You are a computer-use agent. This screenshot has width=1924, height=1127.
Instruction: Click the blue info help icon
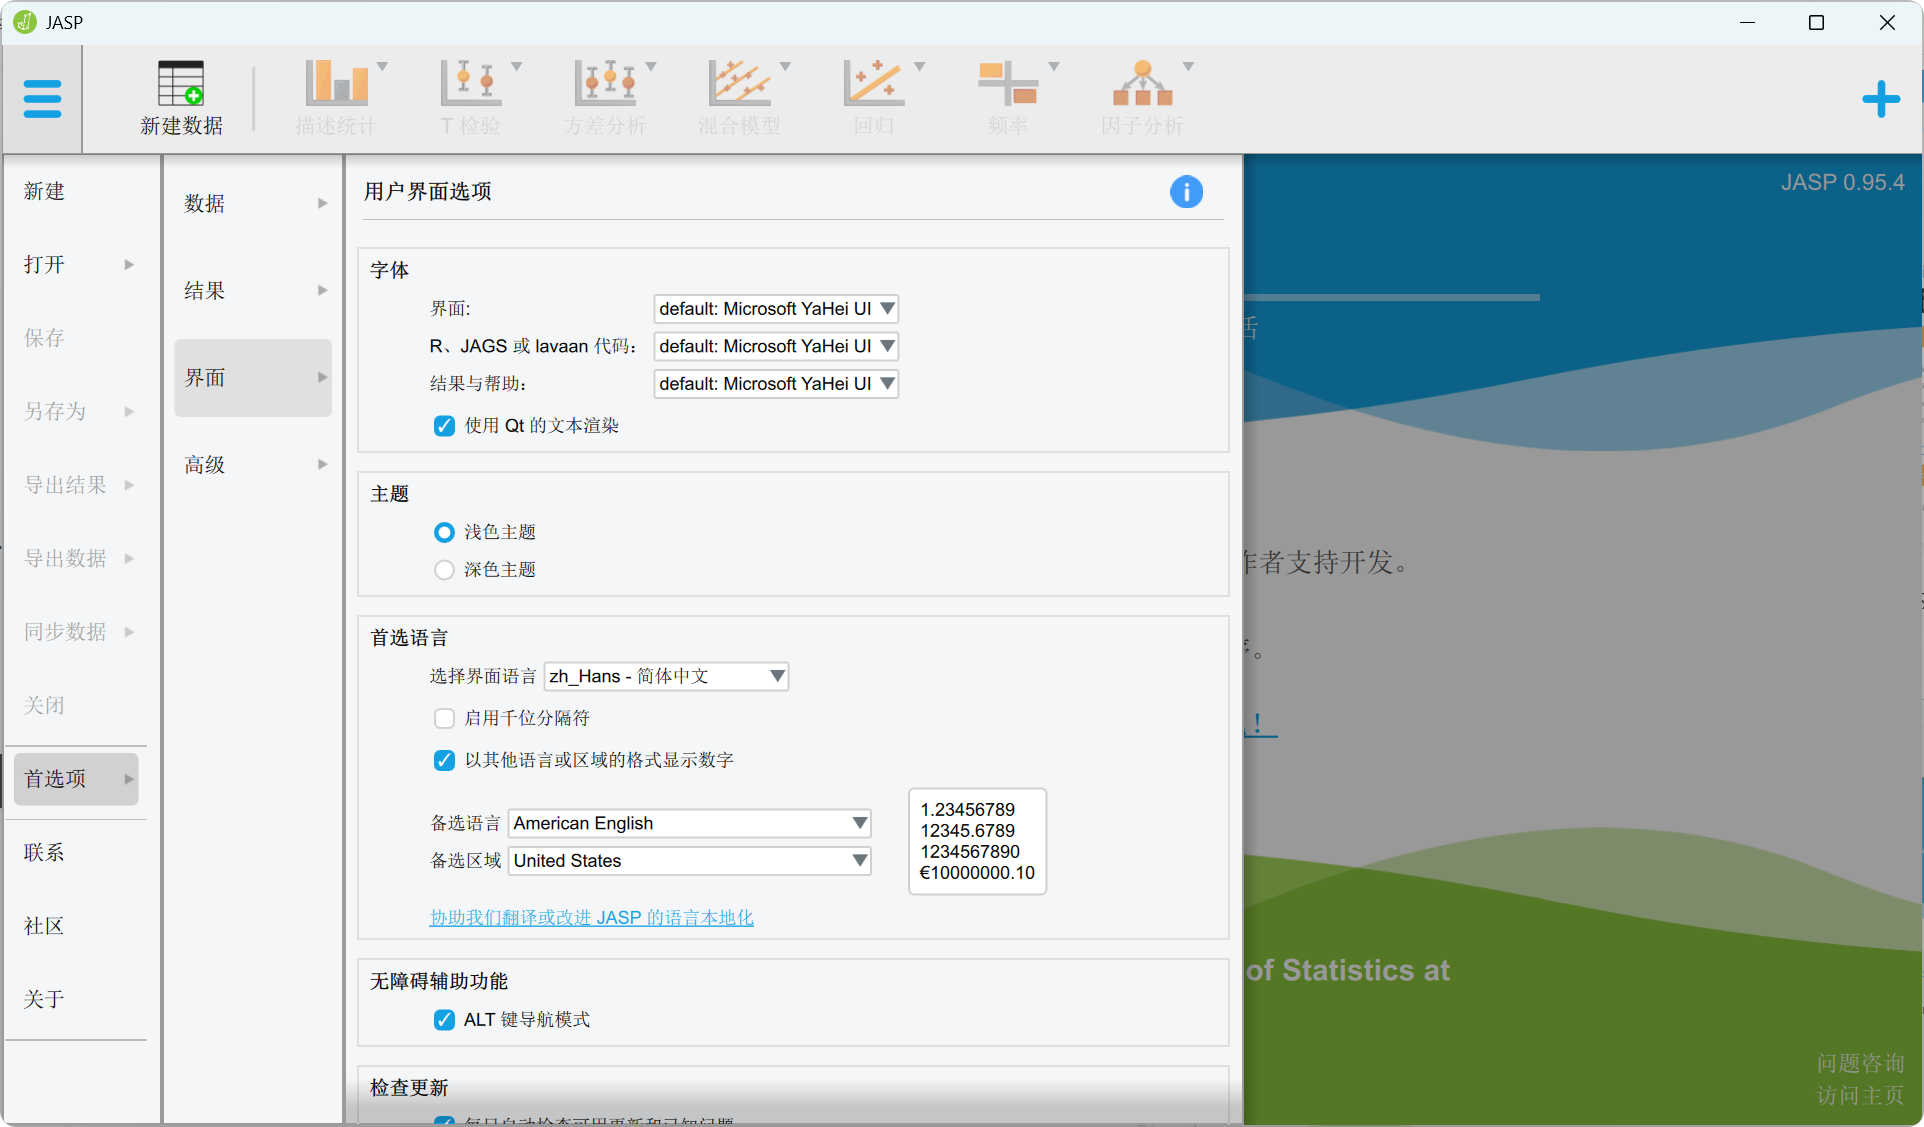(x=1186, y=192)
